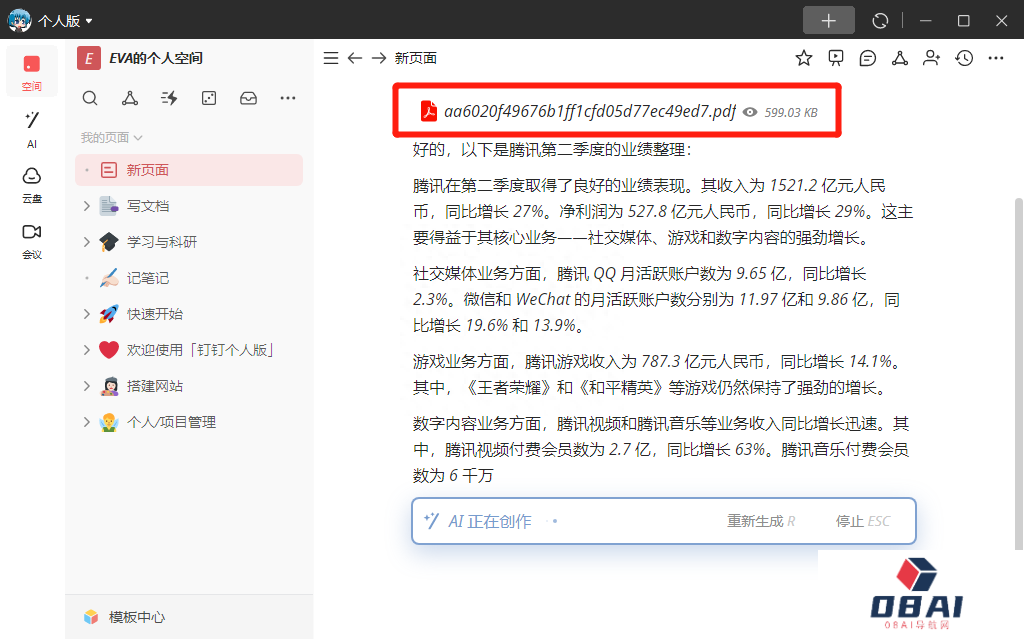Click the EVA的个人空间 workspace title
Screen dimensions: 1024x640
[x=155, y=58]
